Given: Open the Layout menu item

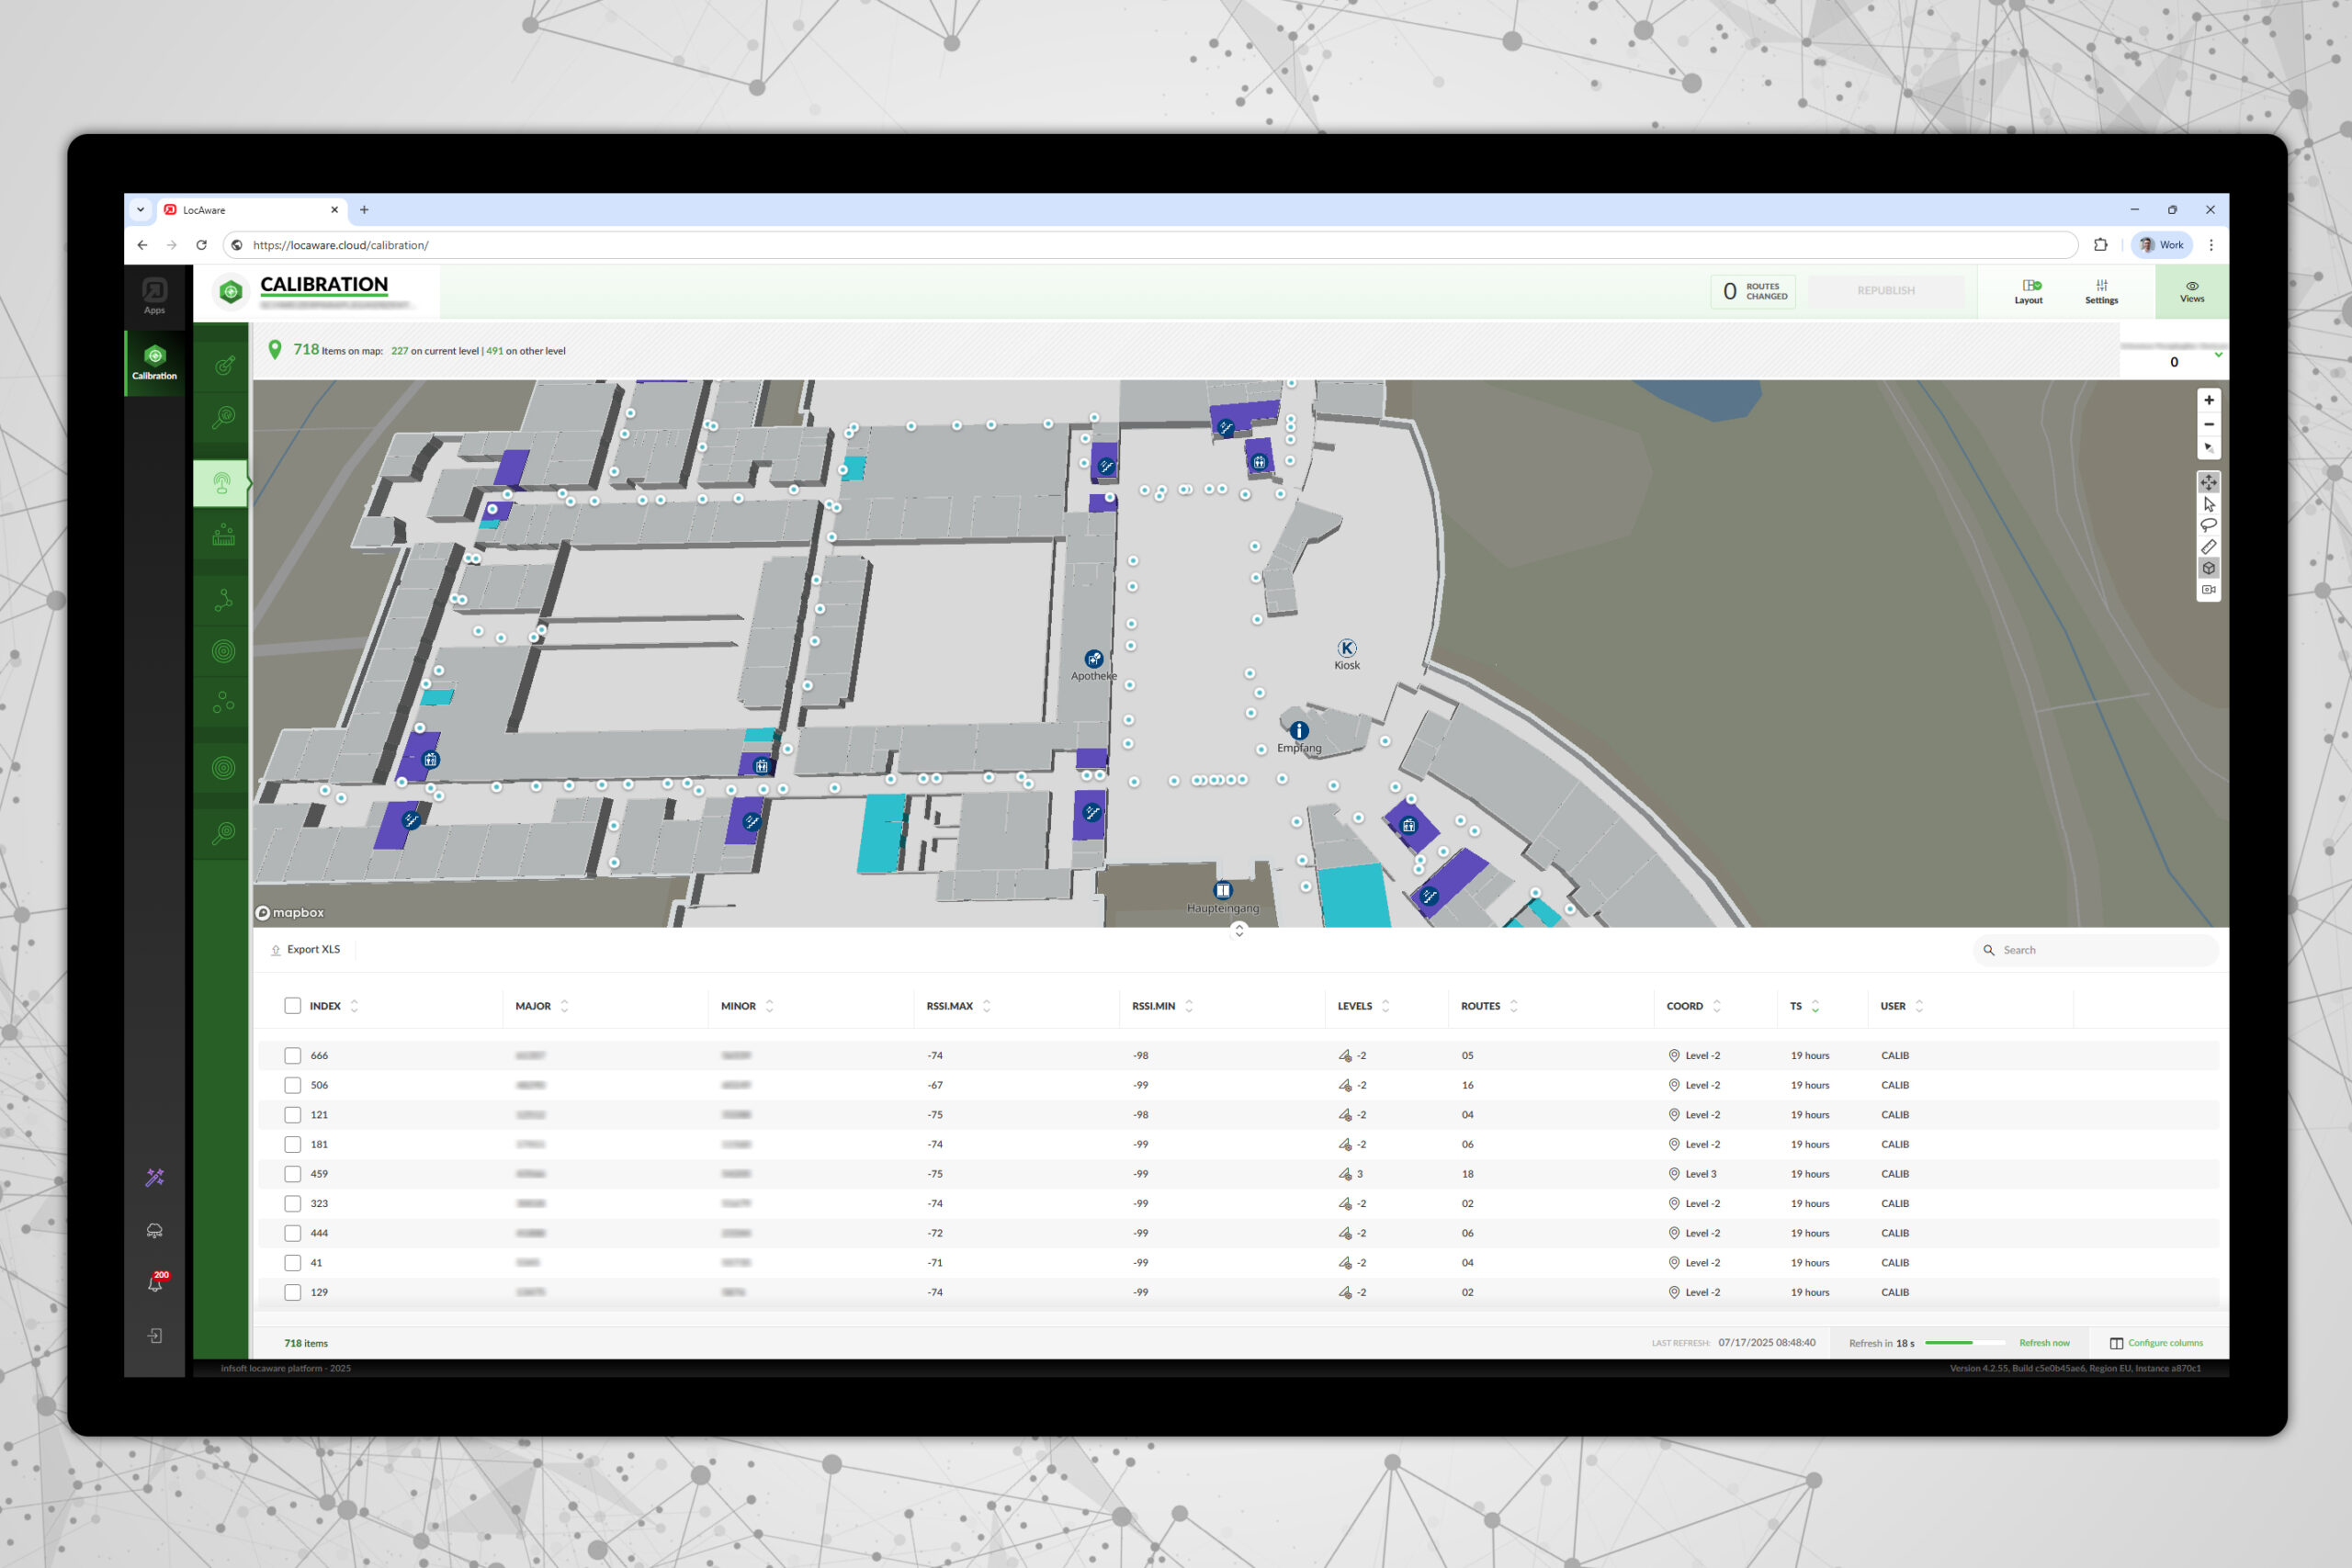Looking at the screenshot, I should pyautogui.click(x=2028, y=292).
